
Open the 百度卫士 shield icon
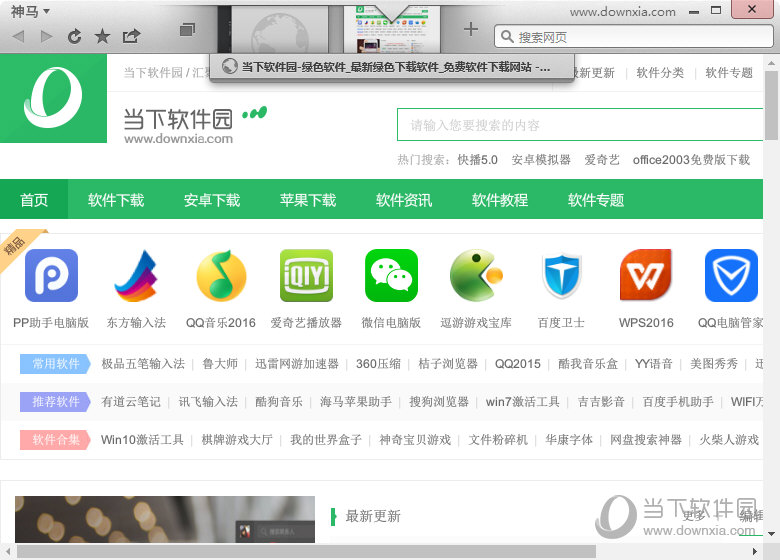(561, 276)
